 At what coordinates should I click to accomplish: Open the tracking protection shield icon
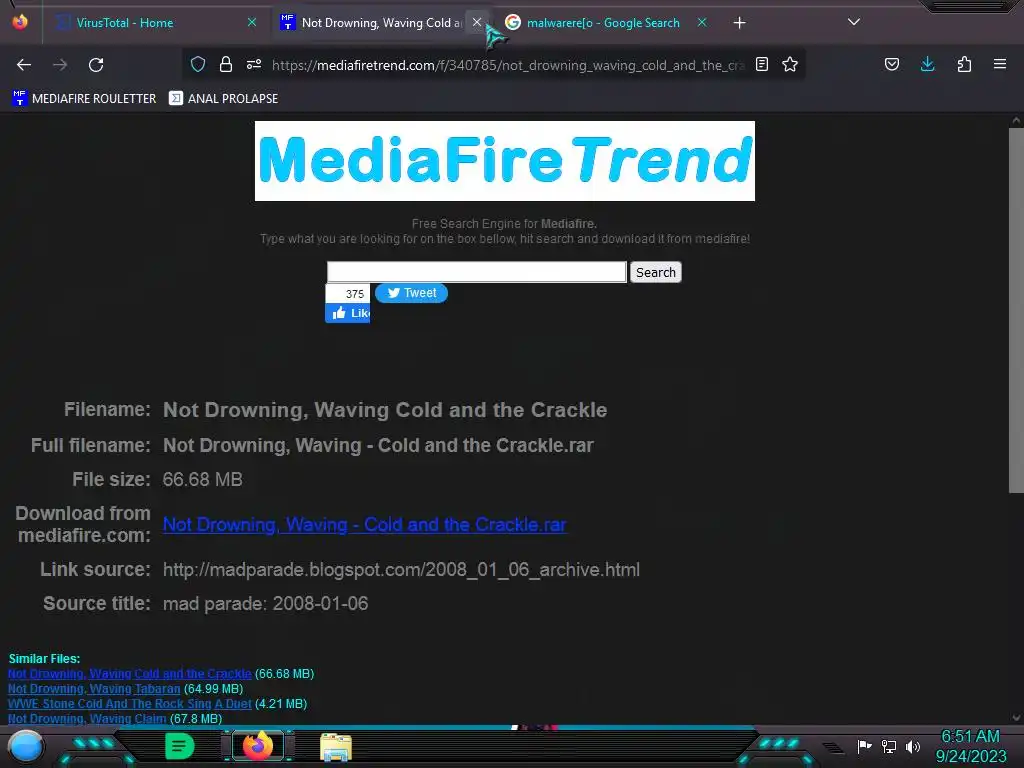click(x=198, y=64)
